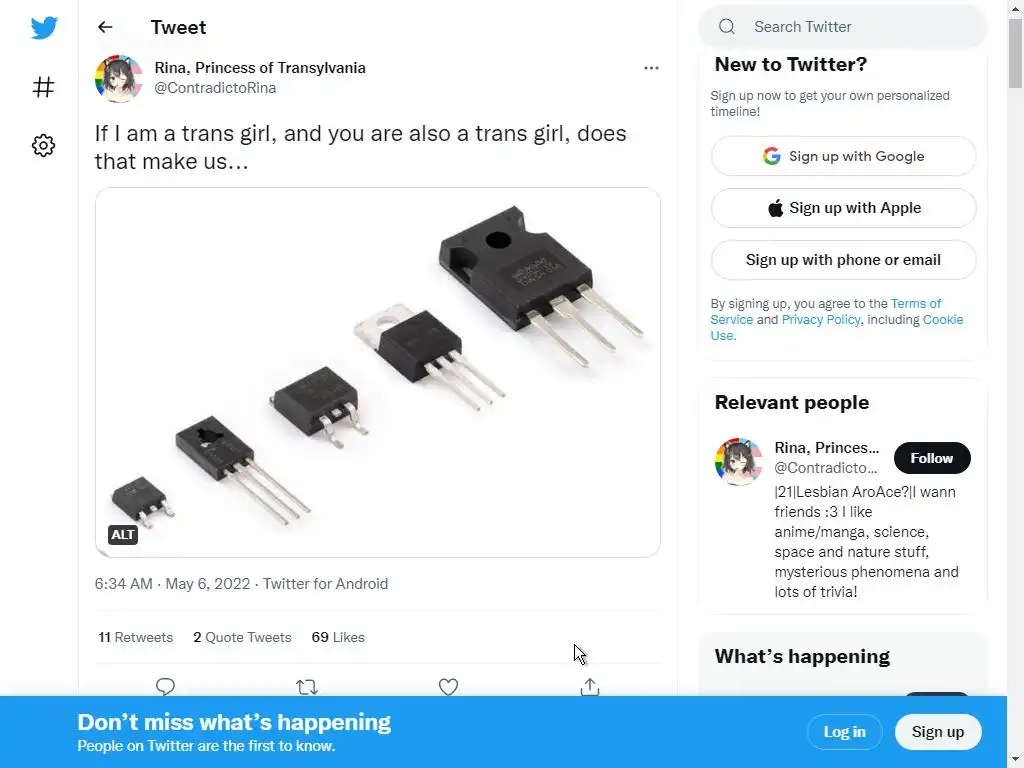Click the Twitter bird logo
1024x768 pixels.
(44, 28)
